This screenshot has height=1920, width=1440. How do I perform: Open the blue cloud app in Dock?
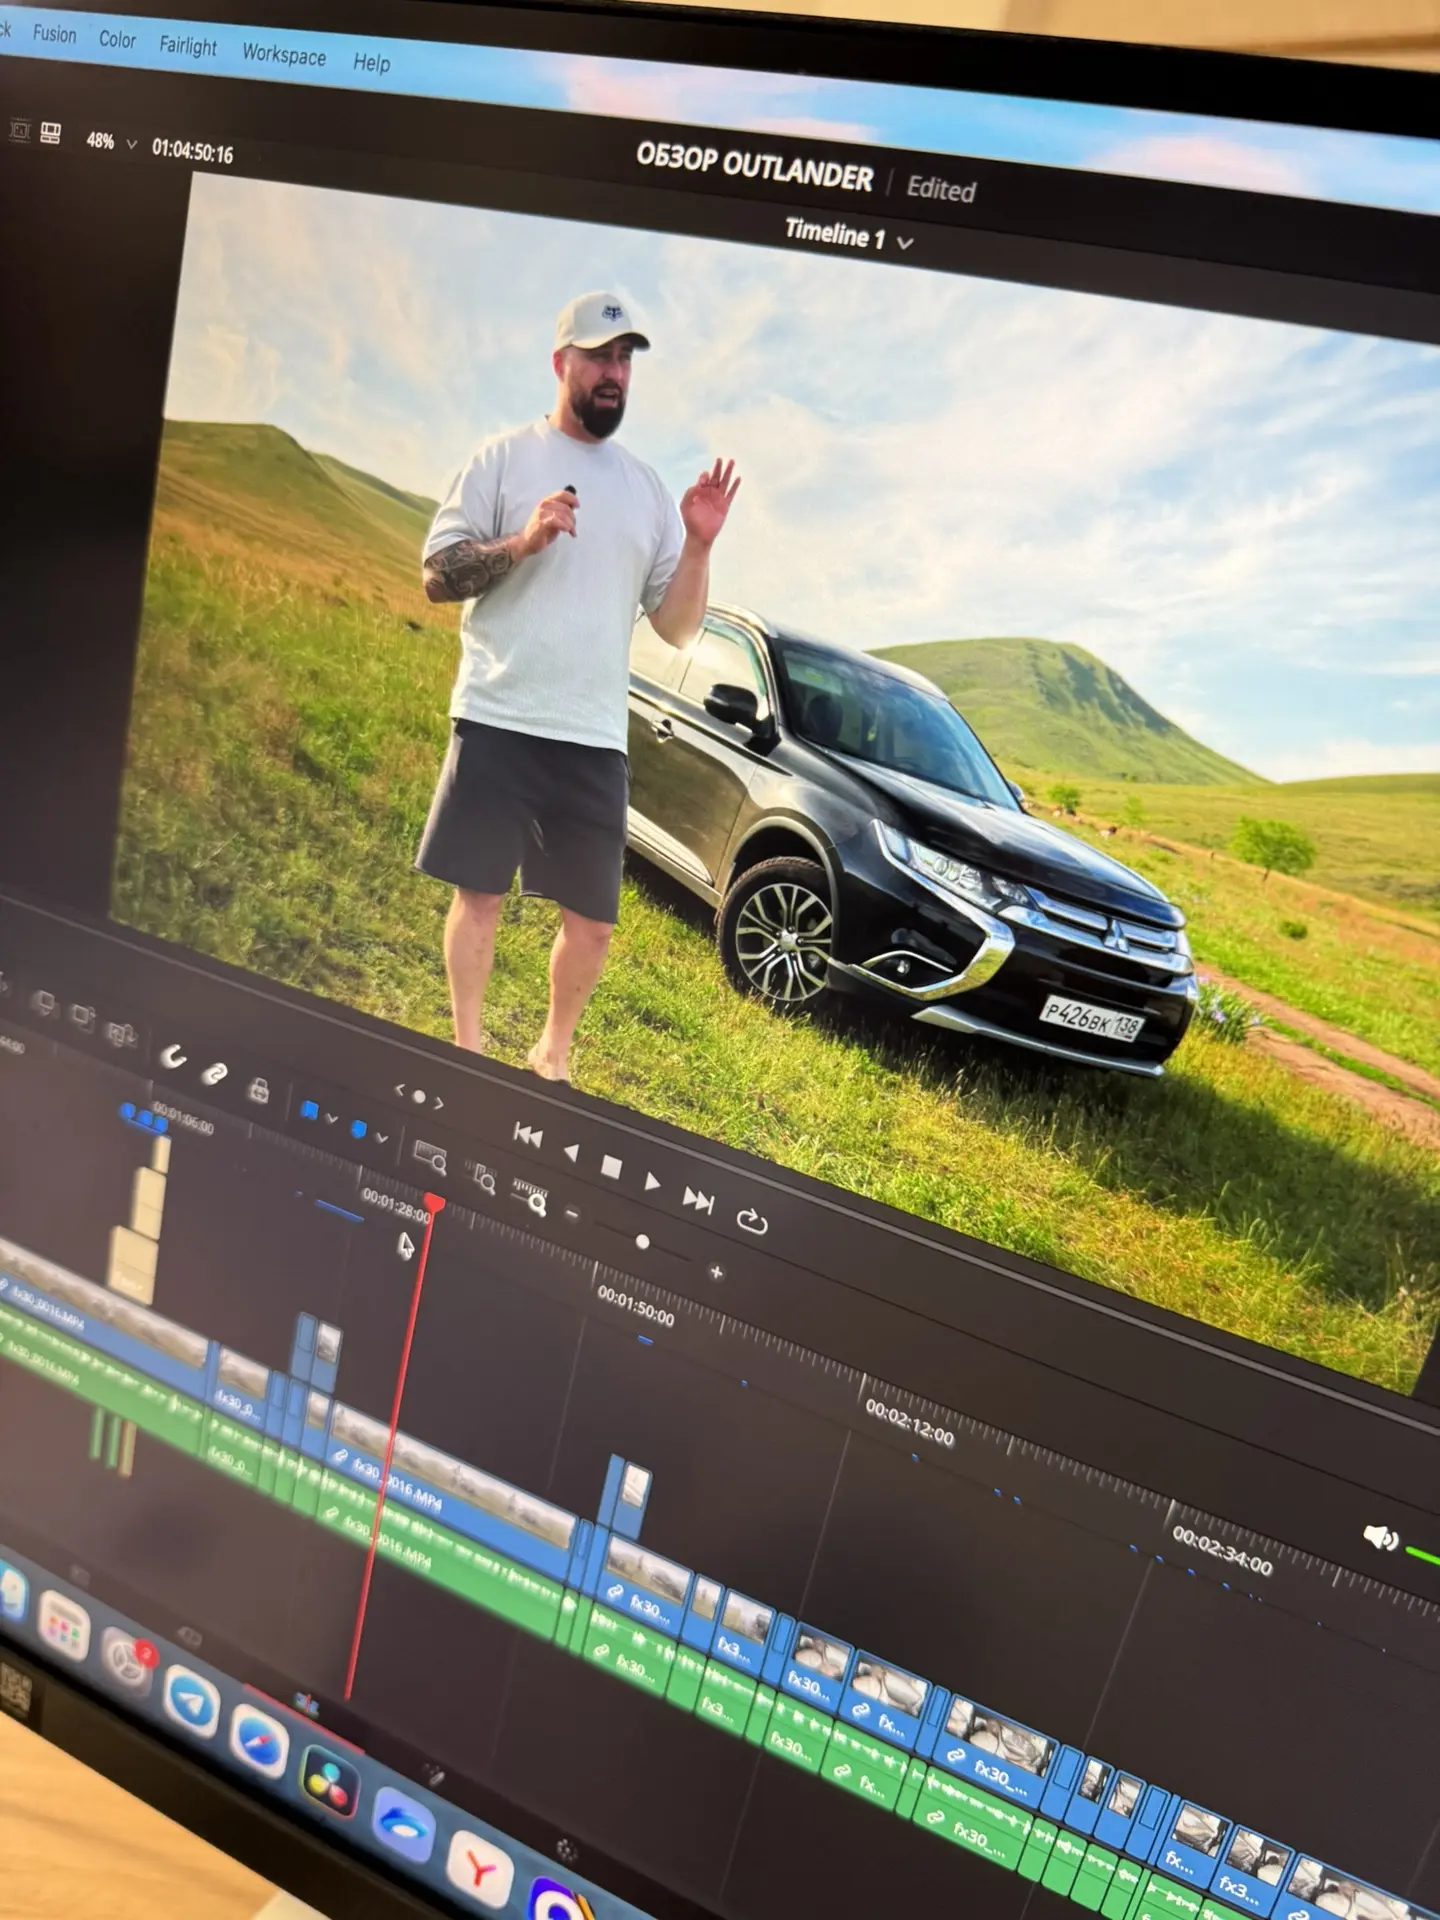[x=403, y=1825]
